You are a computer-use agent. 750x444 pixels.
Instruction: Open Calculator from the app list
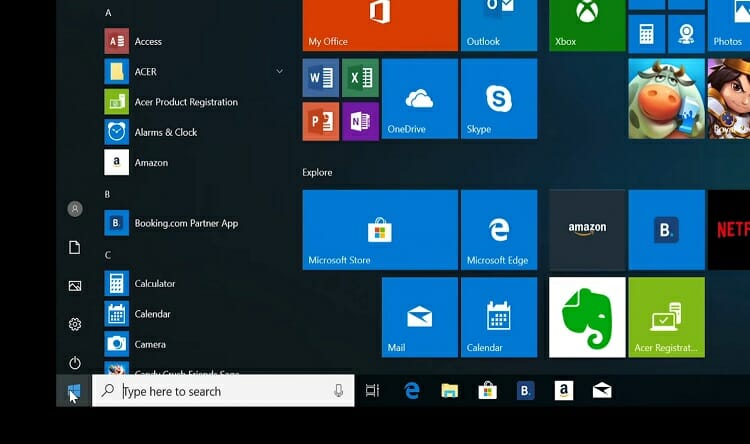point(196,284)
